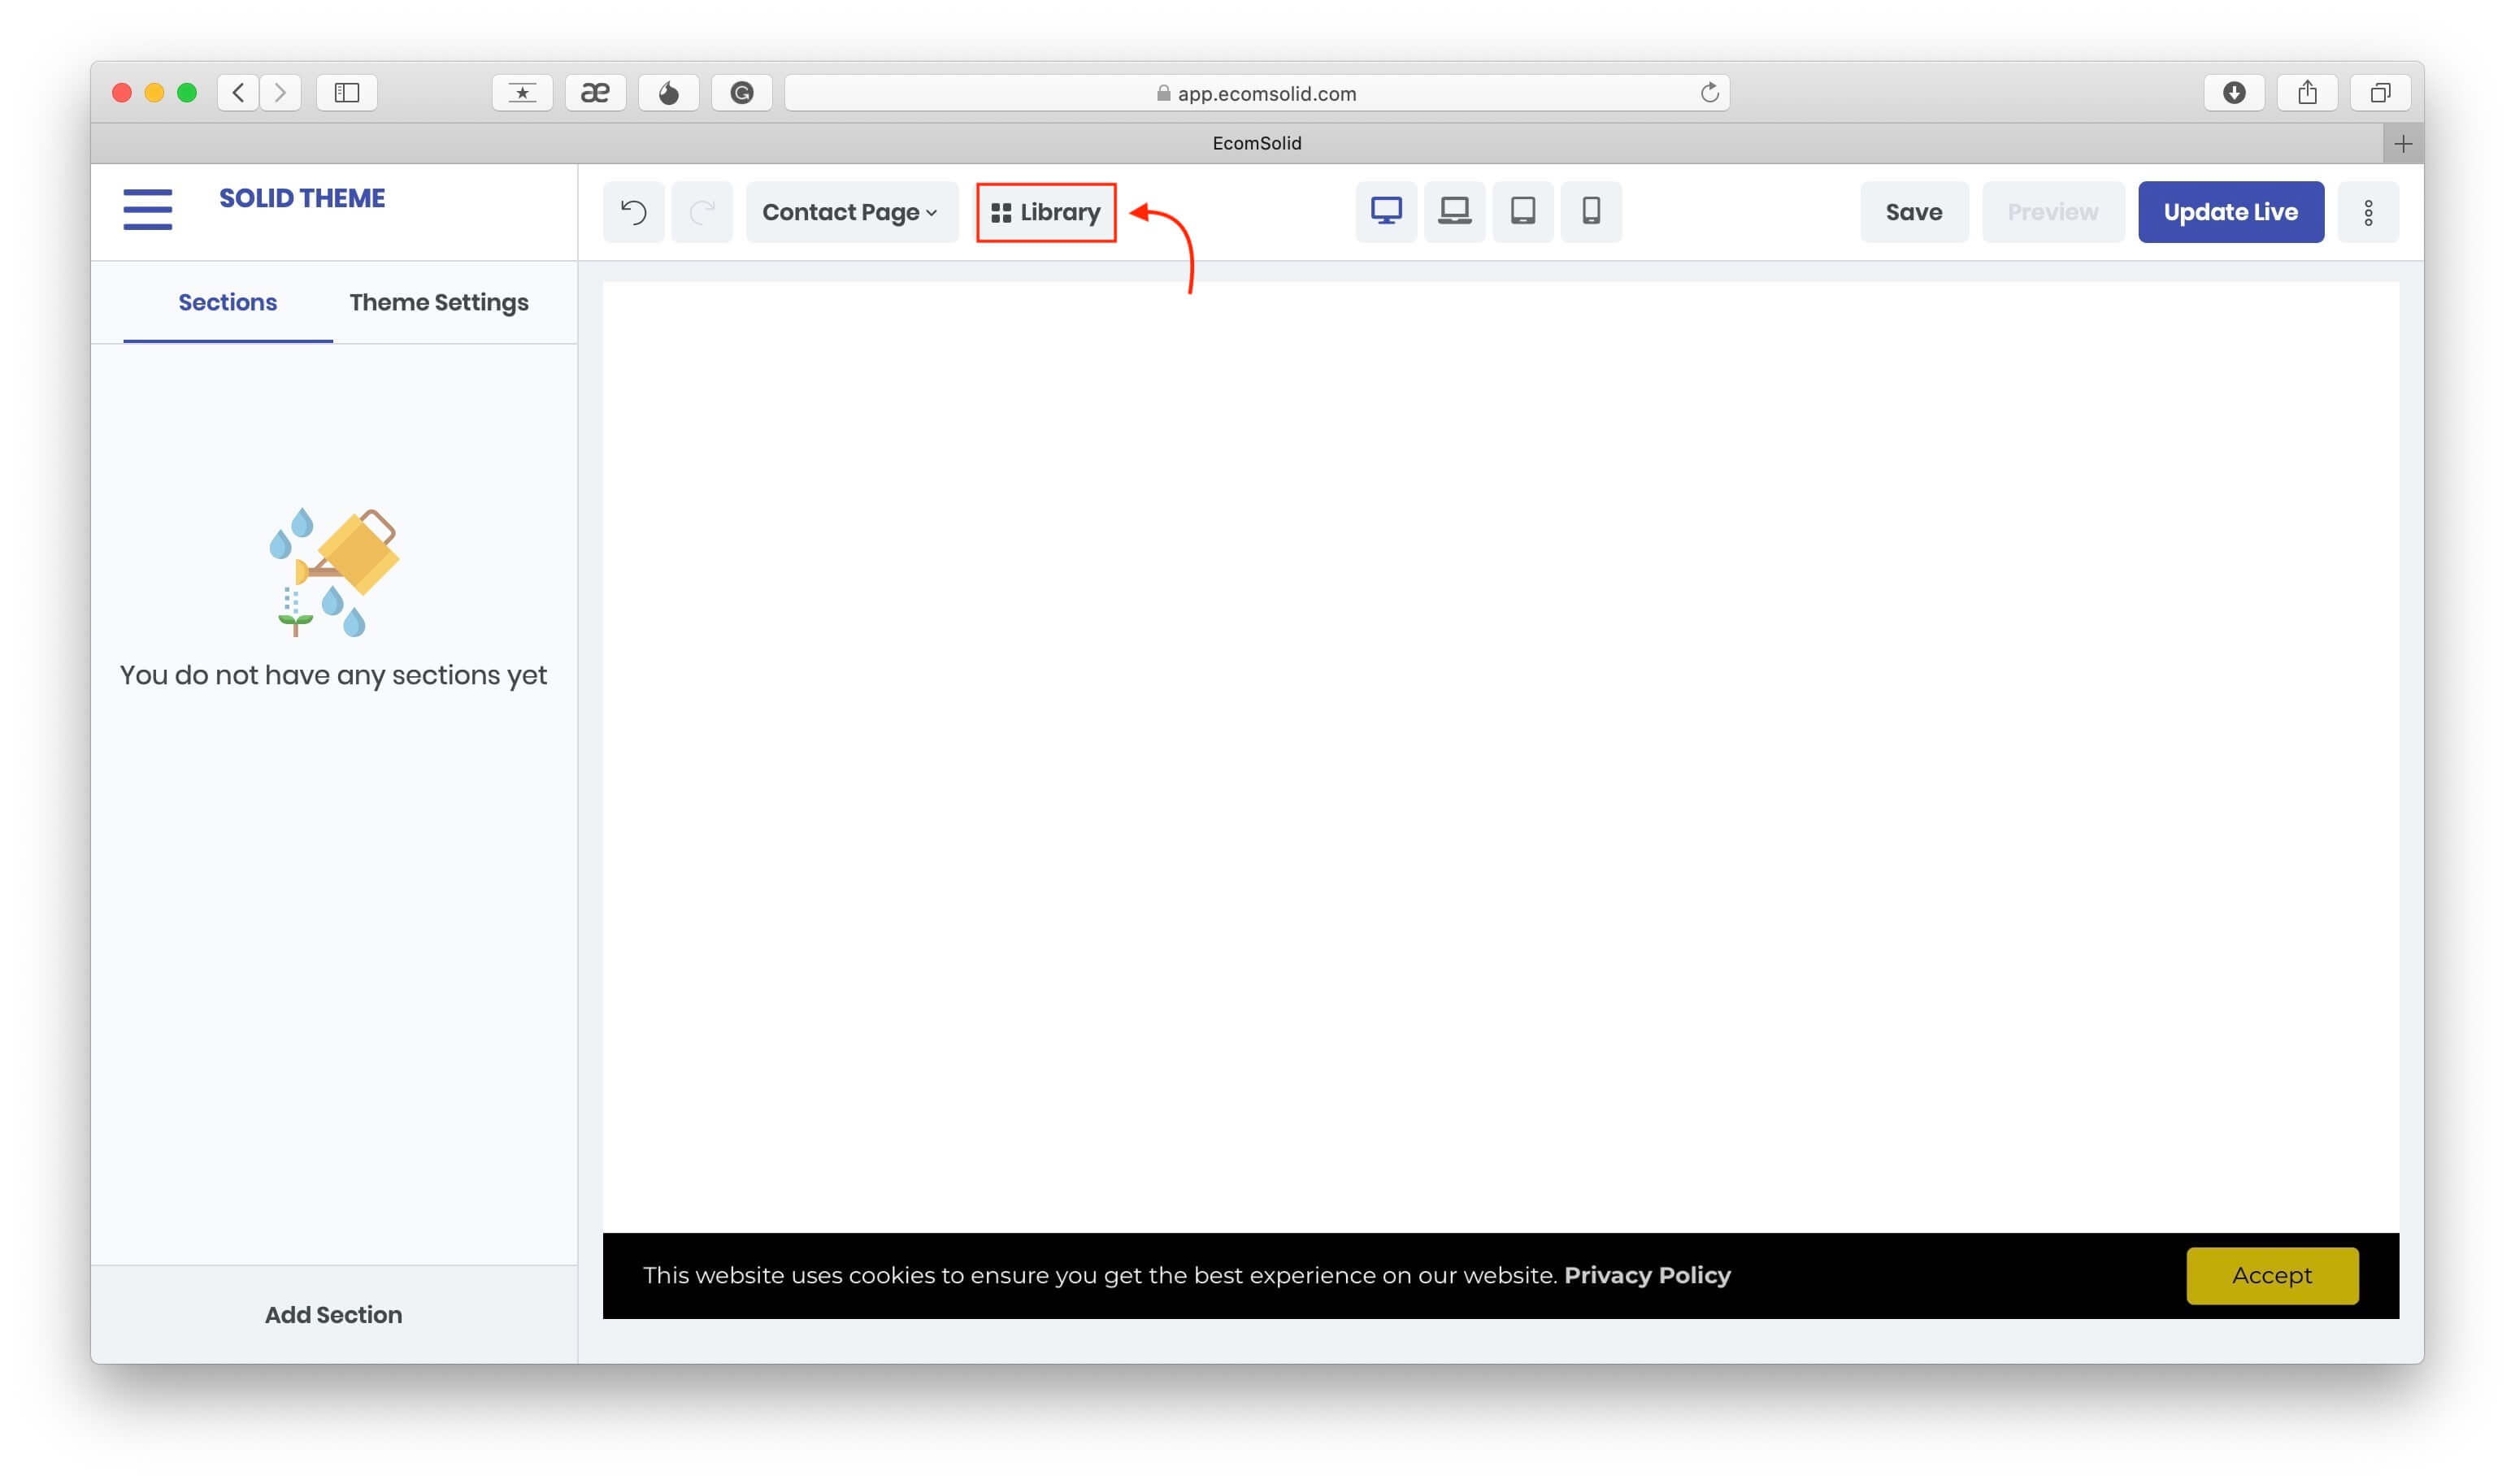The image size is (2515, 1484).
Task: Reload the page with refresh icon
Action: coord(1709,93)
